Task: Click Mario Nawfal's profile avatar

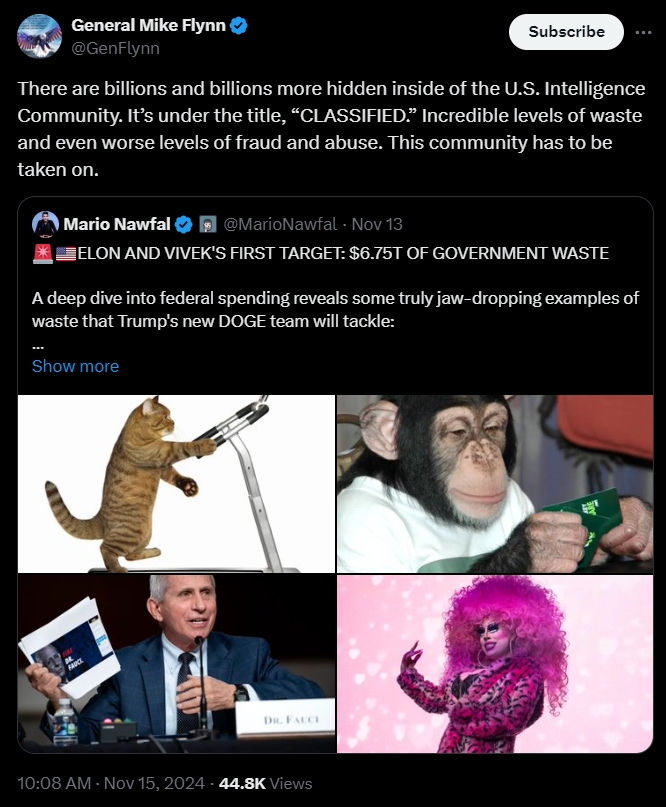Action: point(45,224)
